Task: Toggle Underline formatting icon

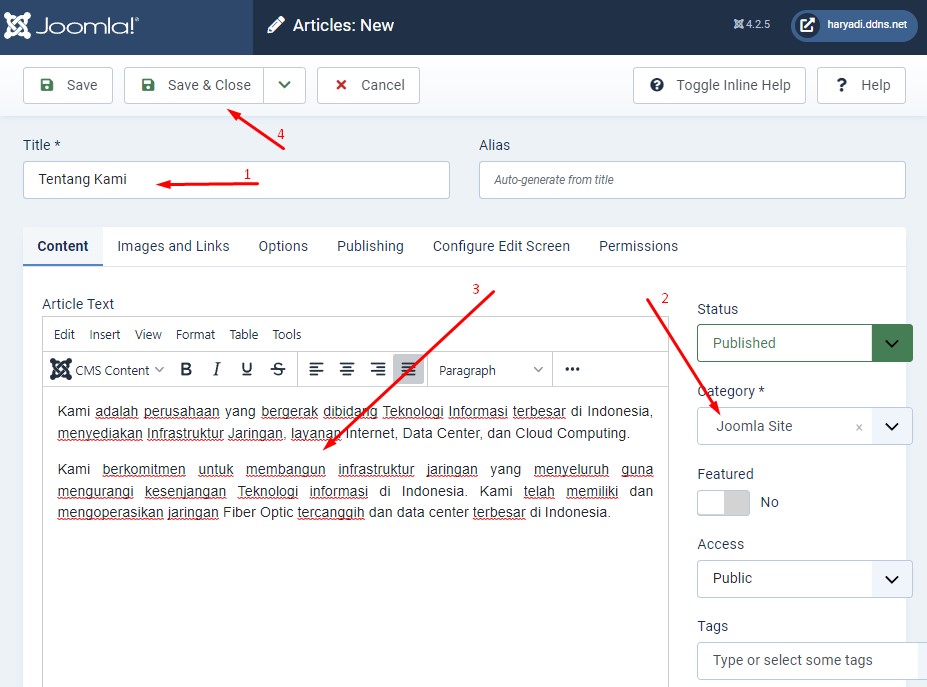Action: (x=247, y=370)
